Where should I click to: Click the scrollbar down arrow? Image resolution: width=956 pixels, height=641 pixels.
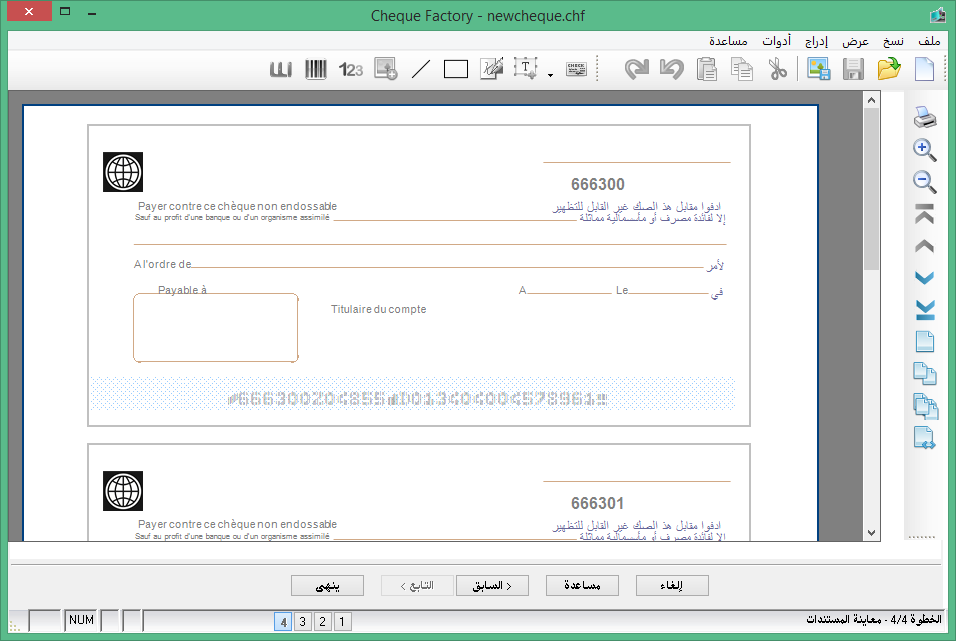coord(871,532)
